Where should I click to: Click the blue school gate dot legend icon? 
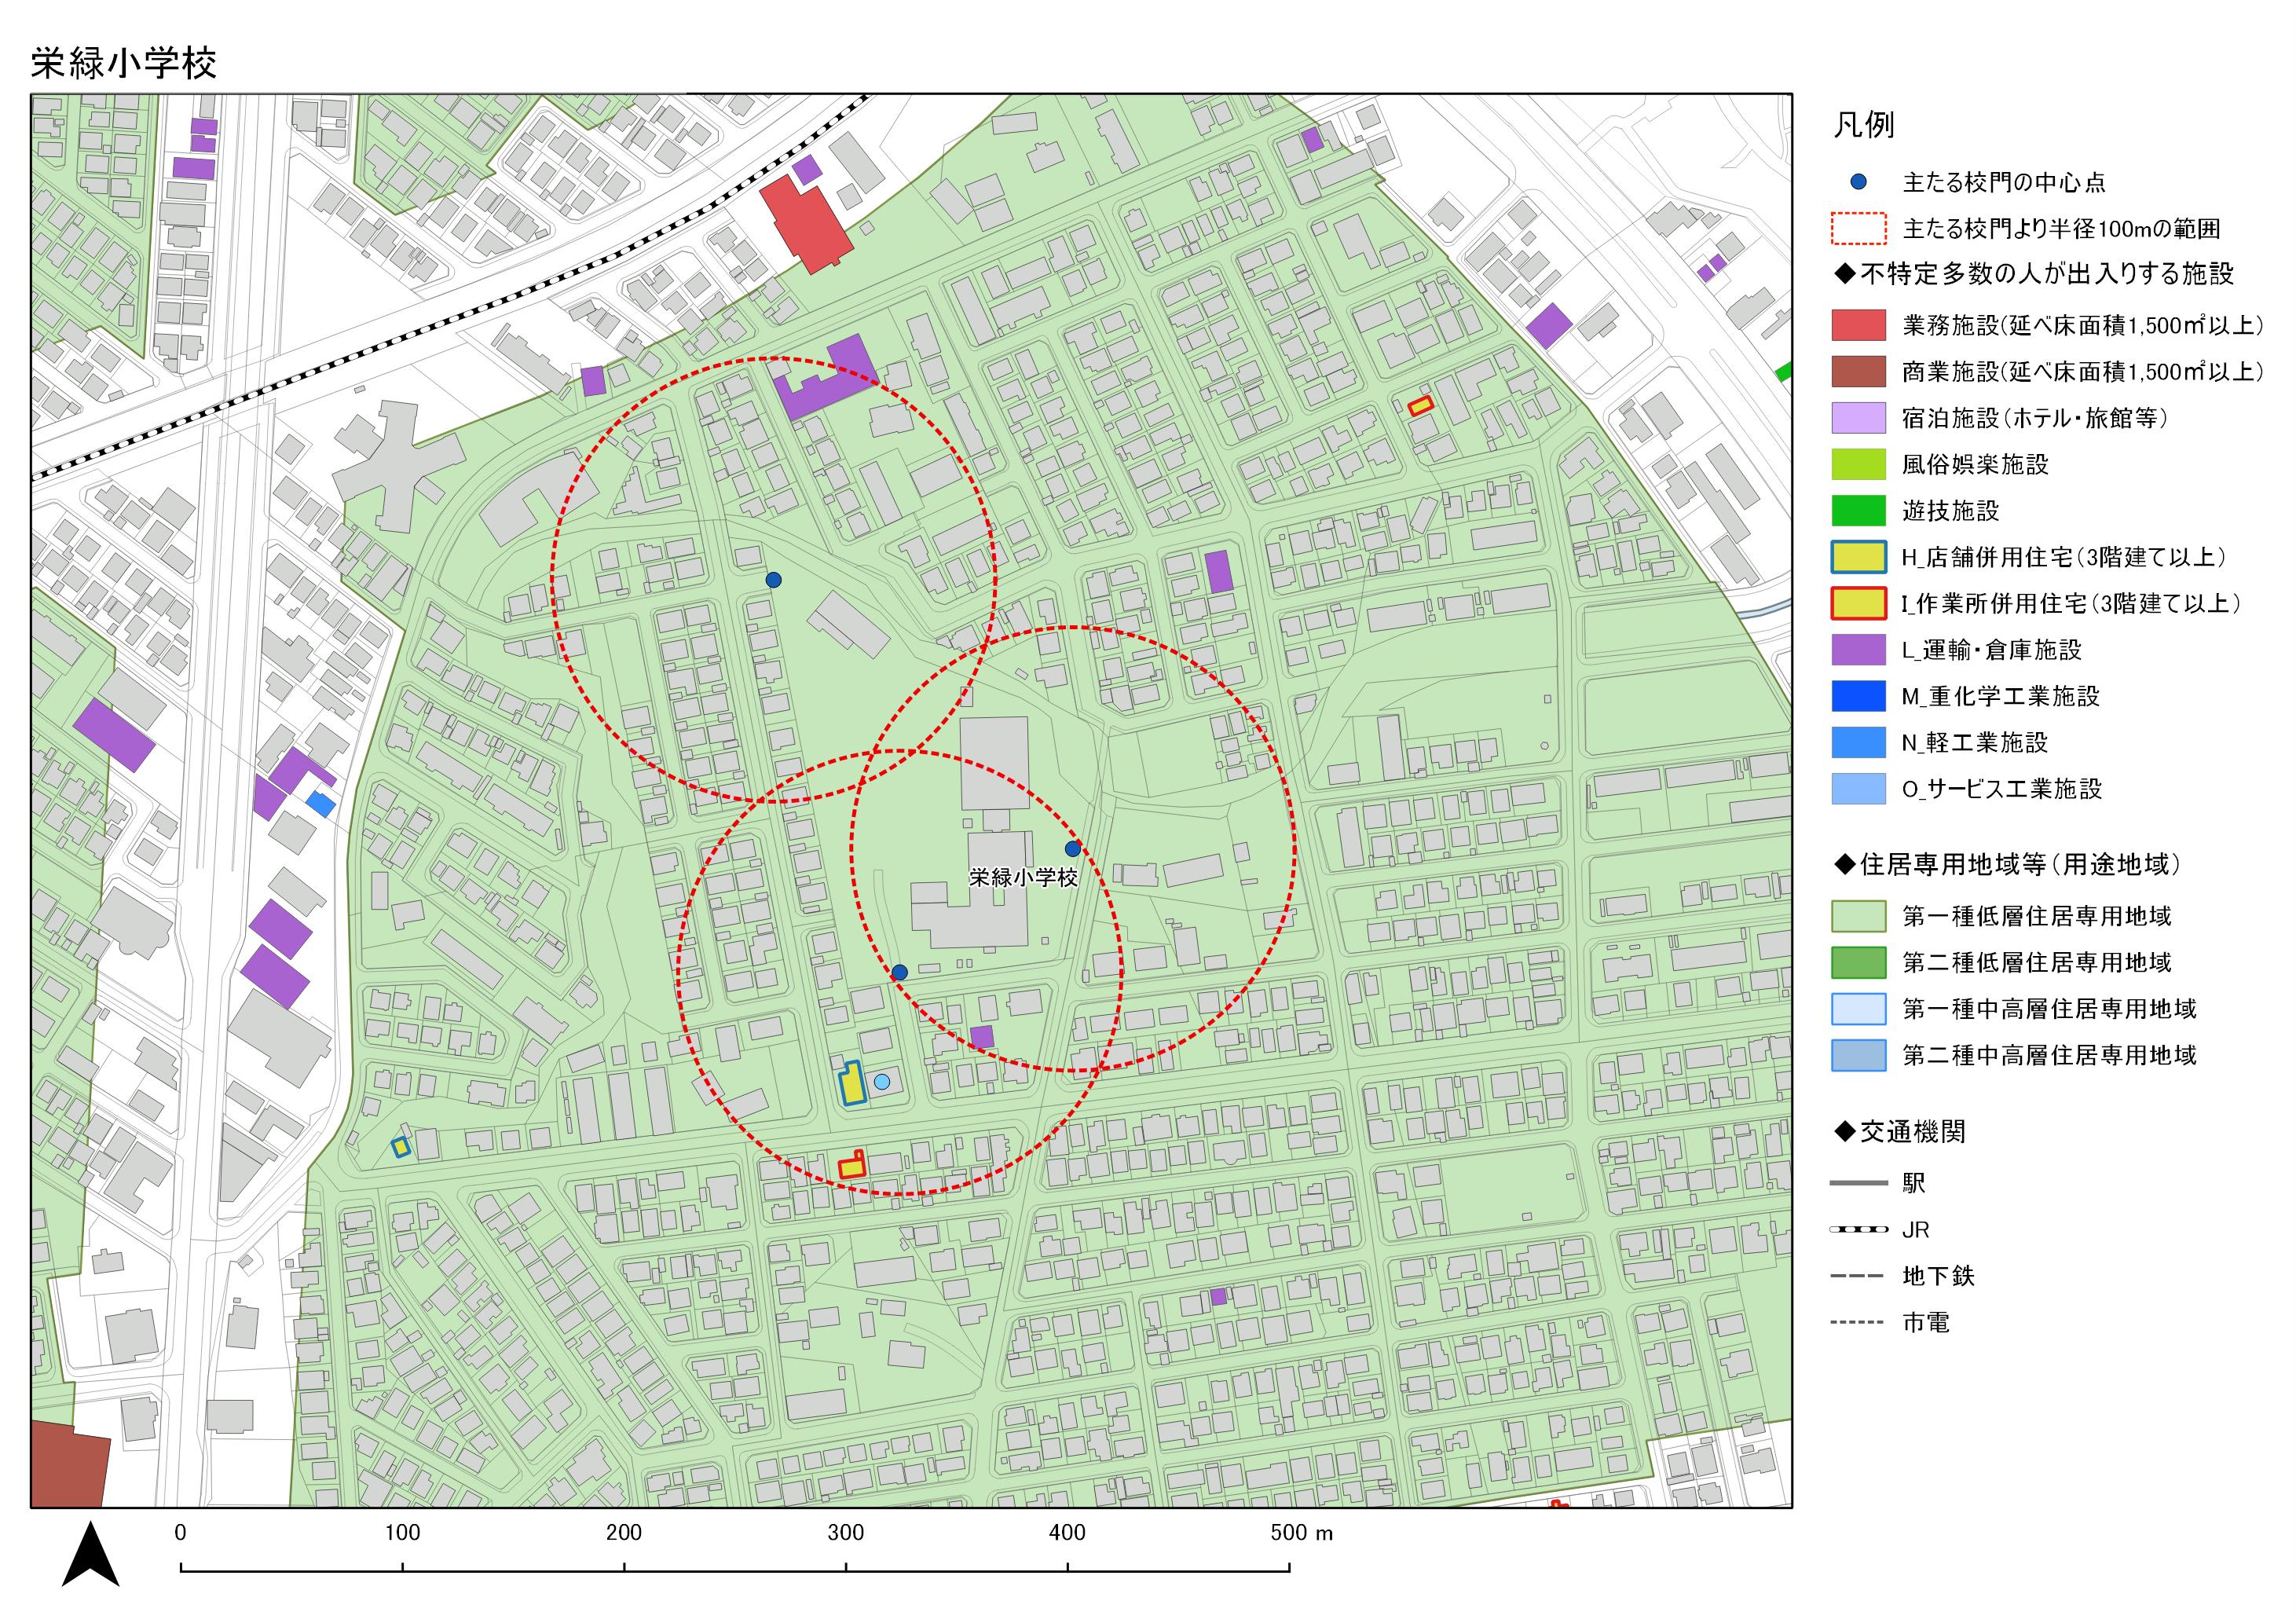pyautogui.click(x=1858, y=182)
